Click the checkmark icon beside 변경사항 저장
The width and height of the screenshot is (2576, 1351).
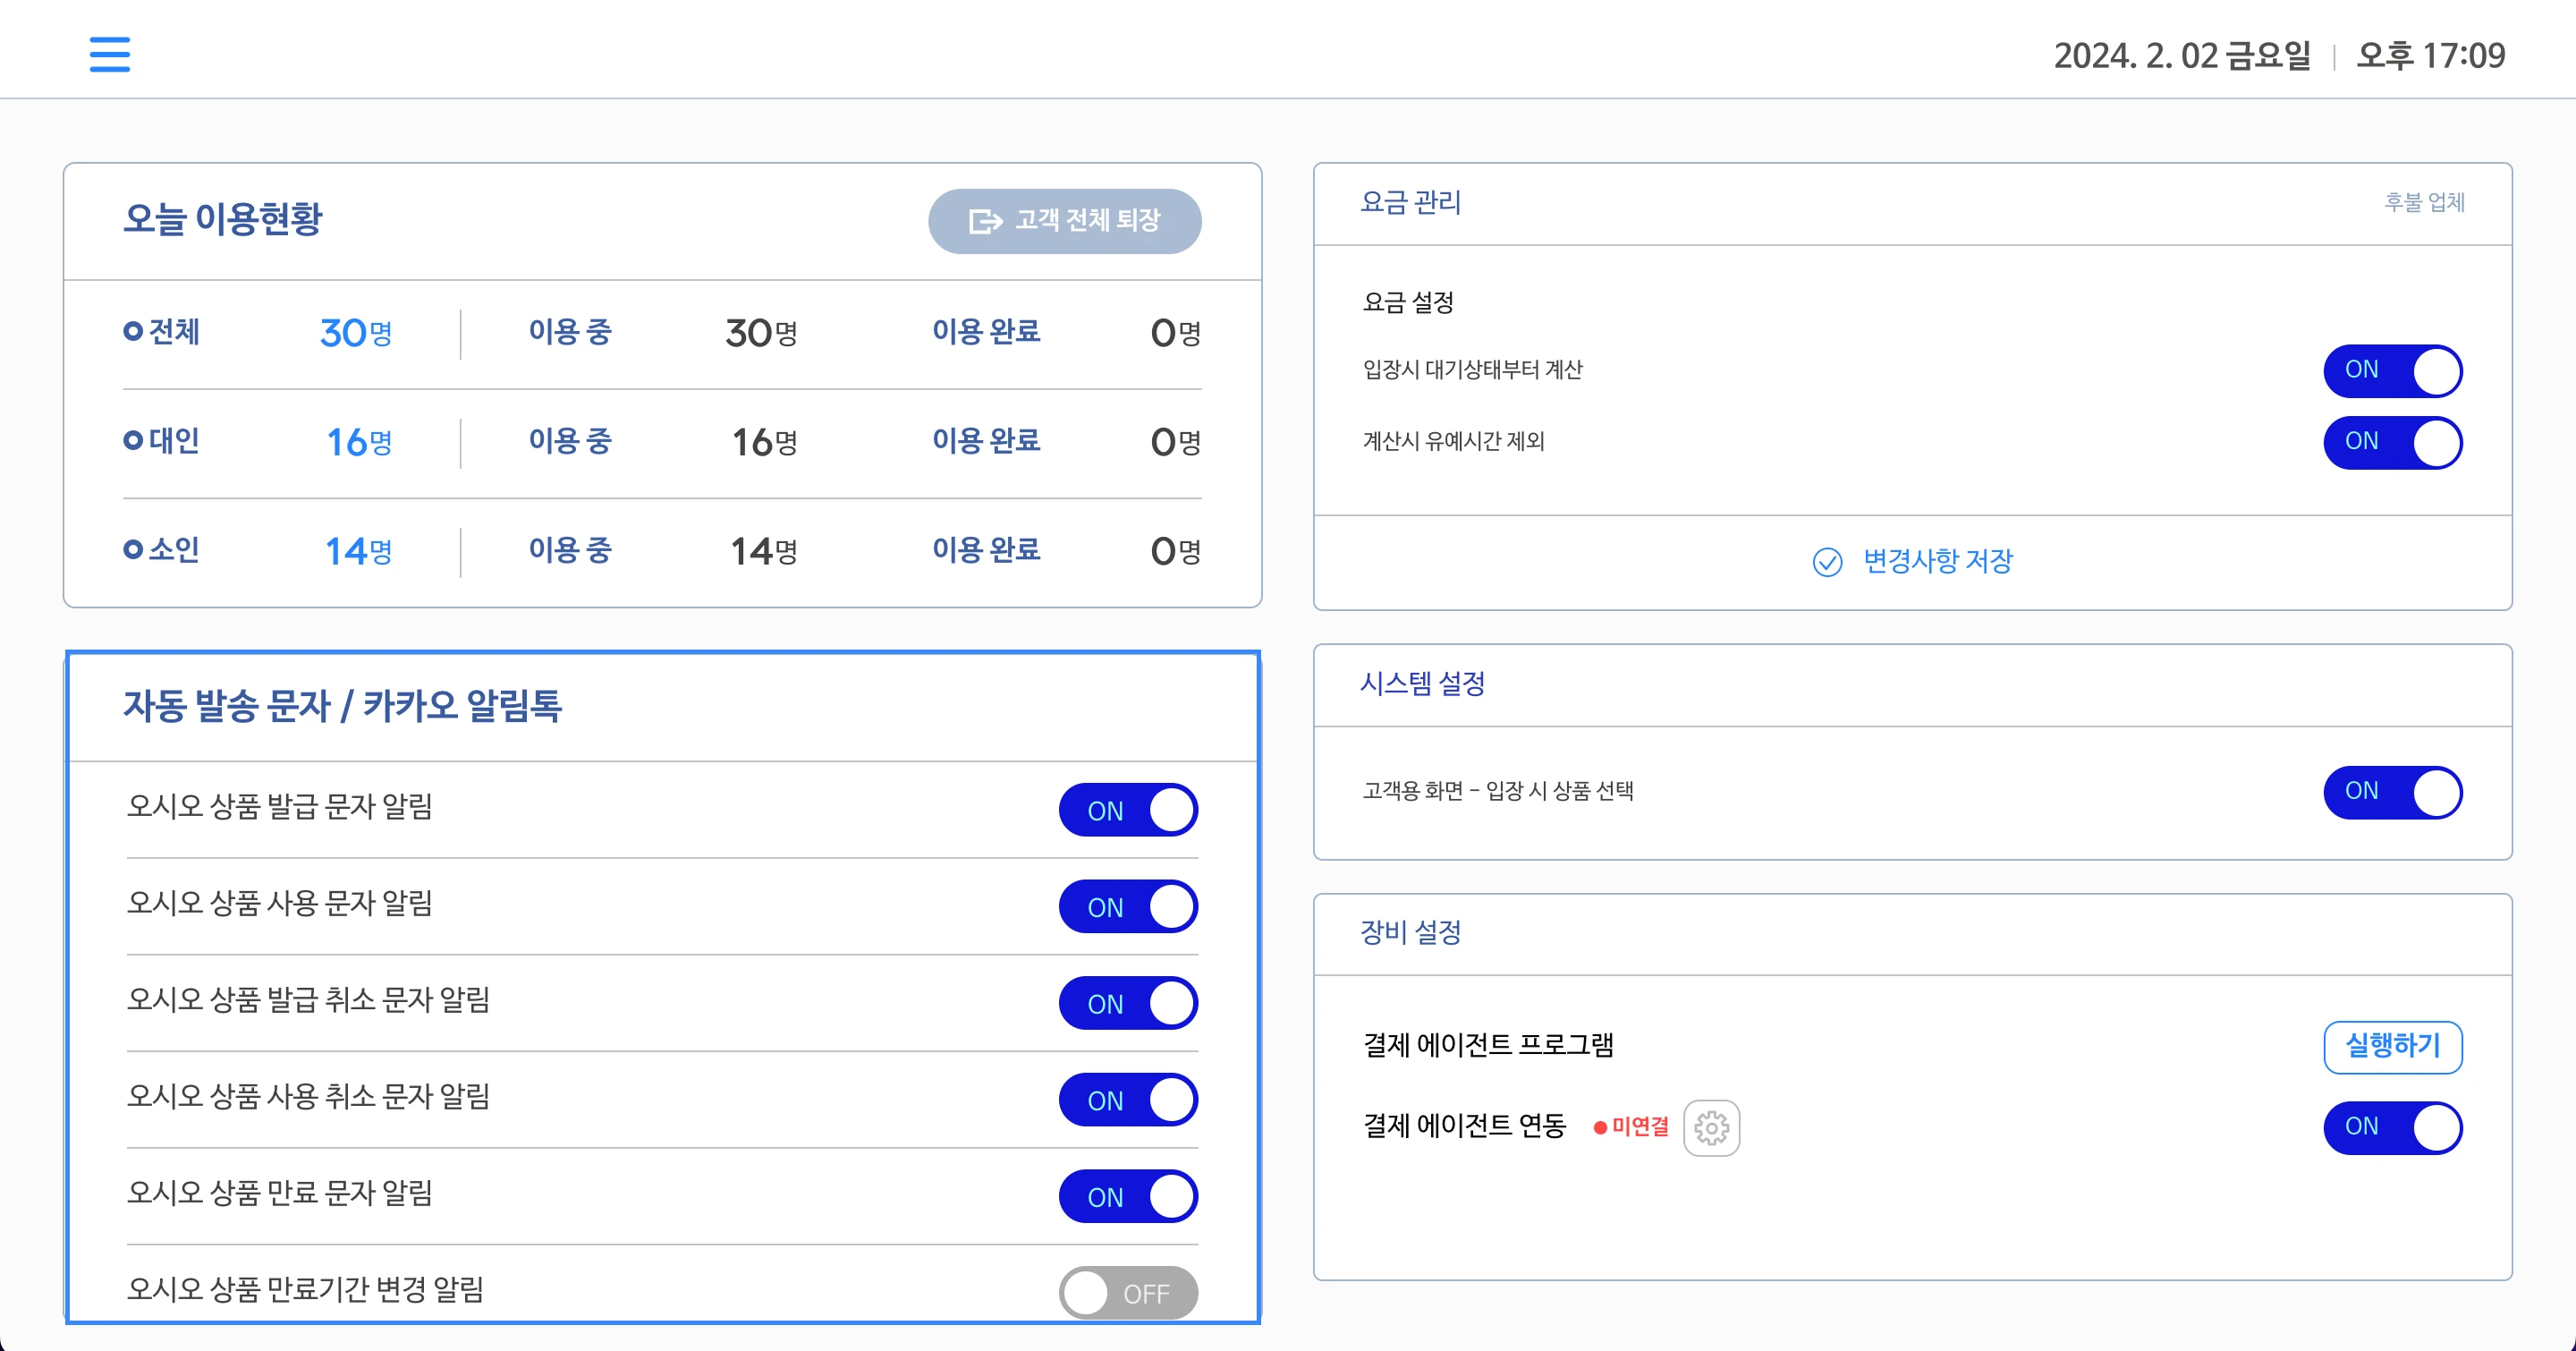click(1827, 562)
